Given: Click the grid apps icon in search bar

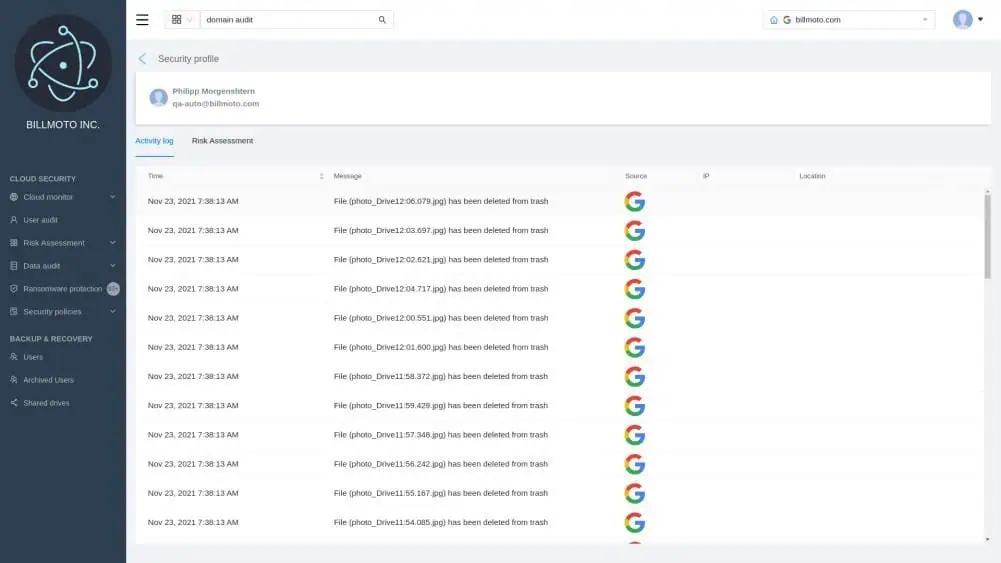Looking at the screenshot, I should click(x=177, y=20).
